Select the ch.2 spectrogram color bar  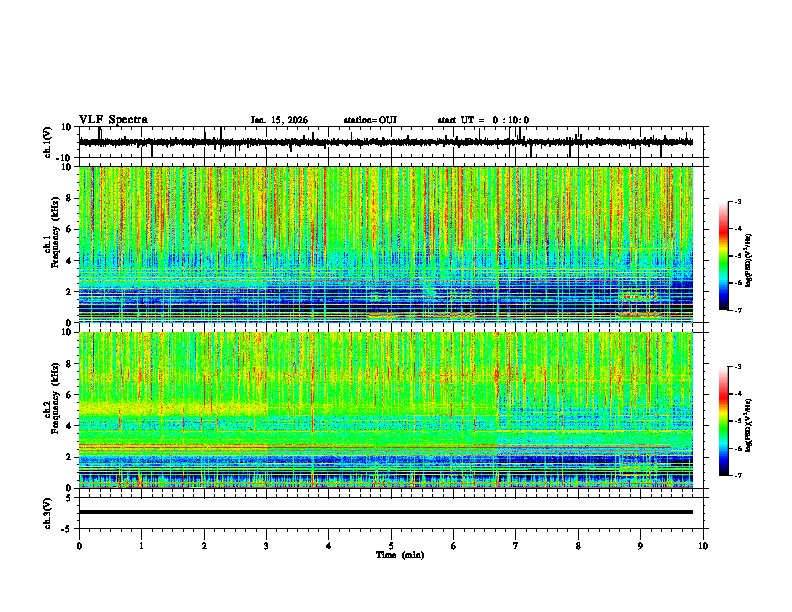click(x=723, y=421)
